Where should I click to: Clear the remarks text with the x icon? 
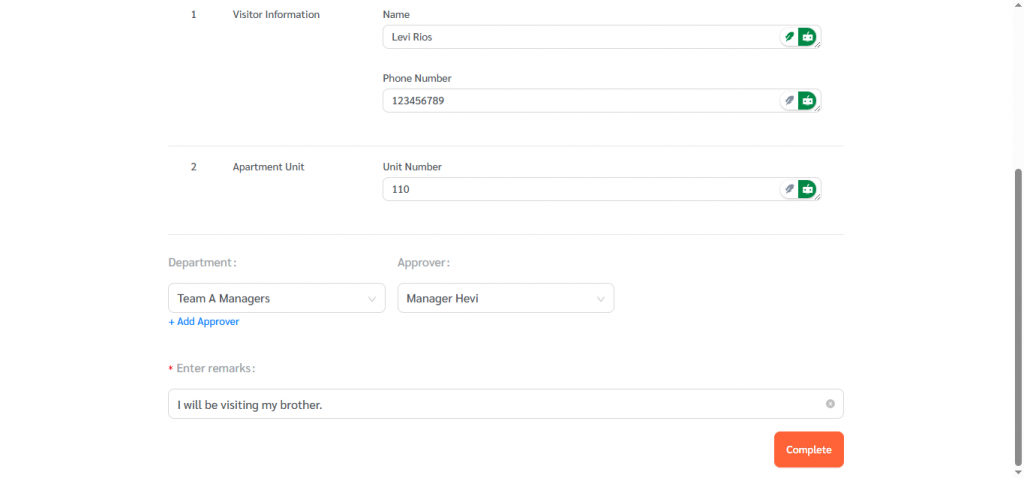[830, 404]
